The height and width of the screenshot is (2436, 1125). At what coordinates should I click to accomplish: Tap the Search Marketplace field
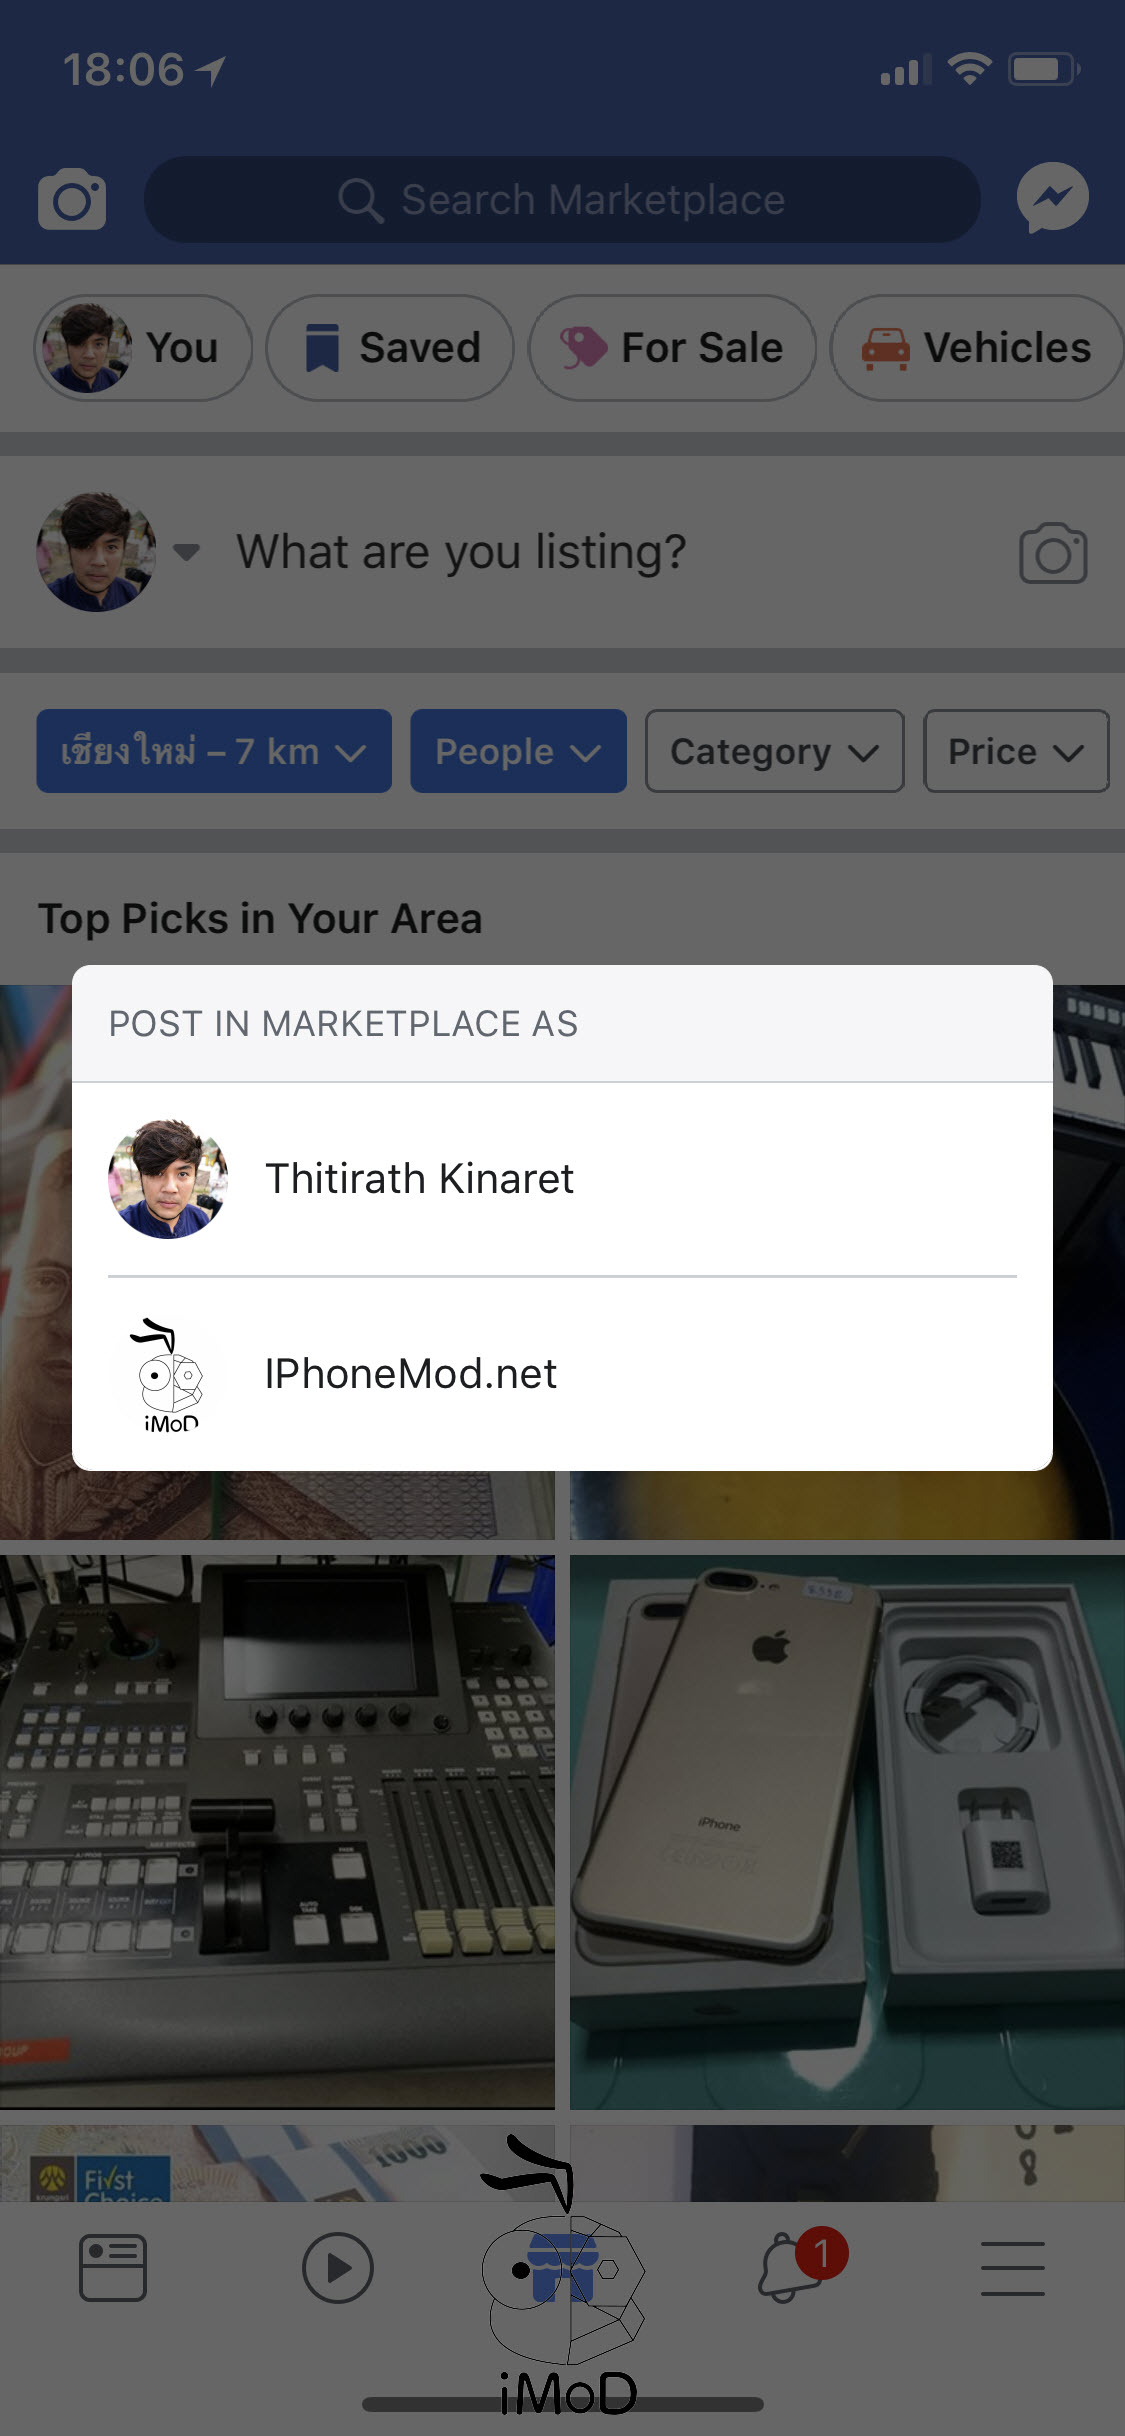point(562,200)
